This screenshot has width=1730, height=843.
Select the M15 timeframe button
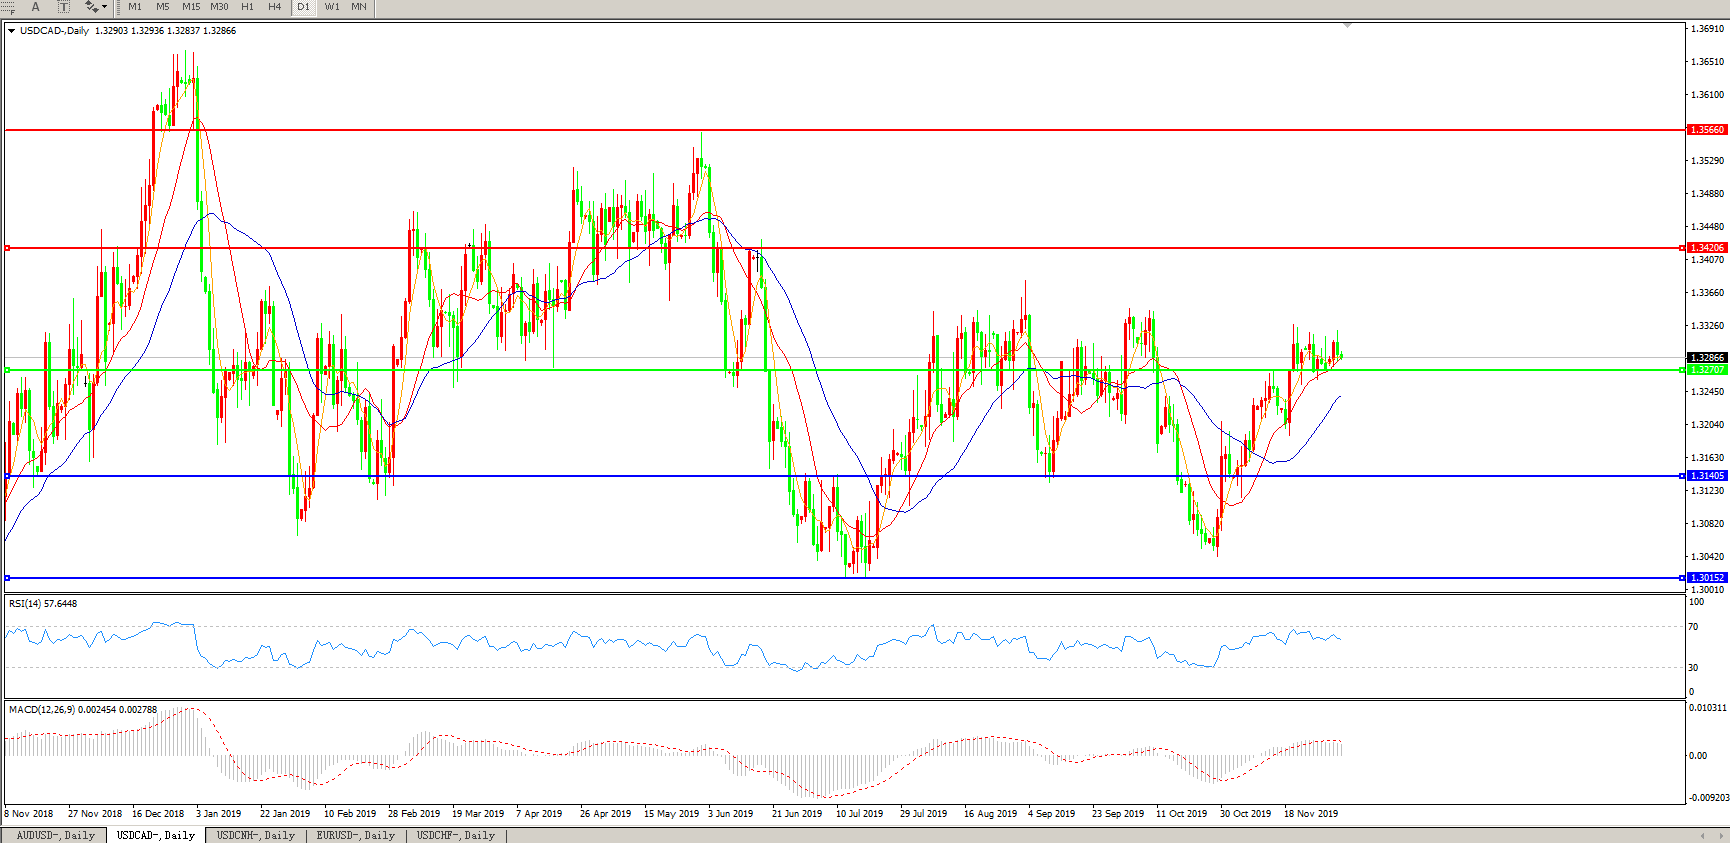191,7
